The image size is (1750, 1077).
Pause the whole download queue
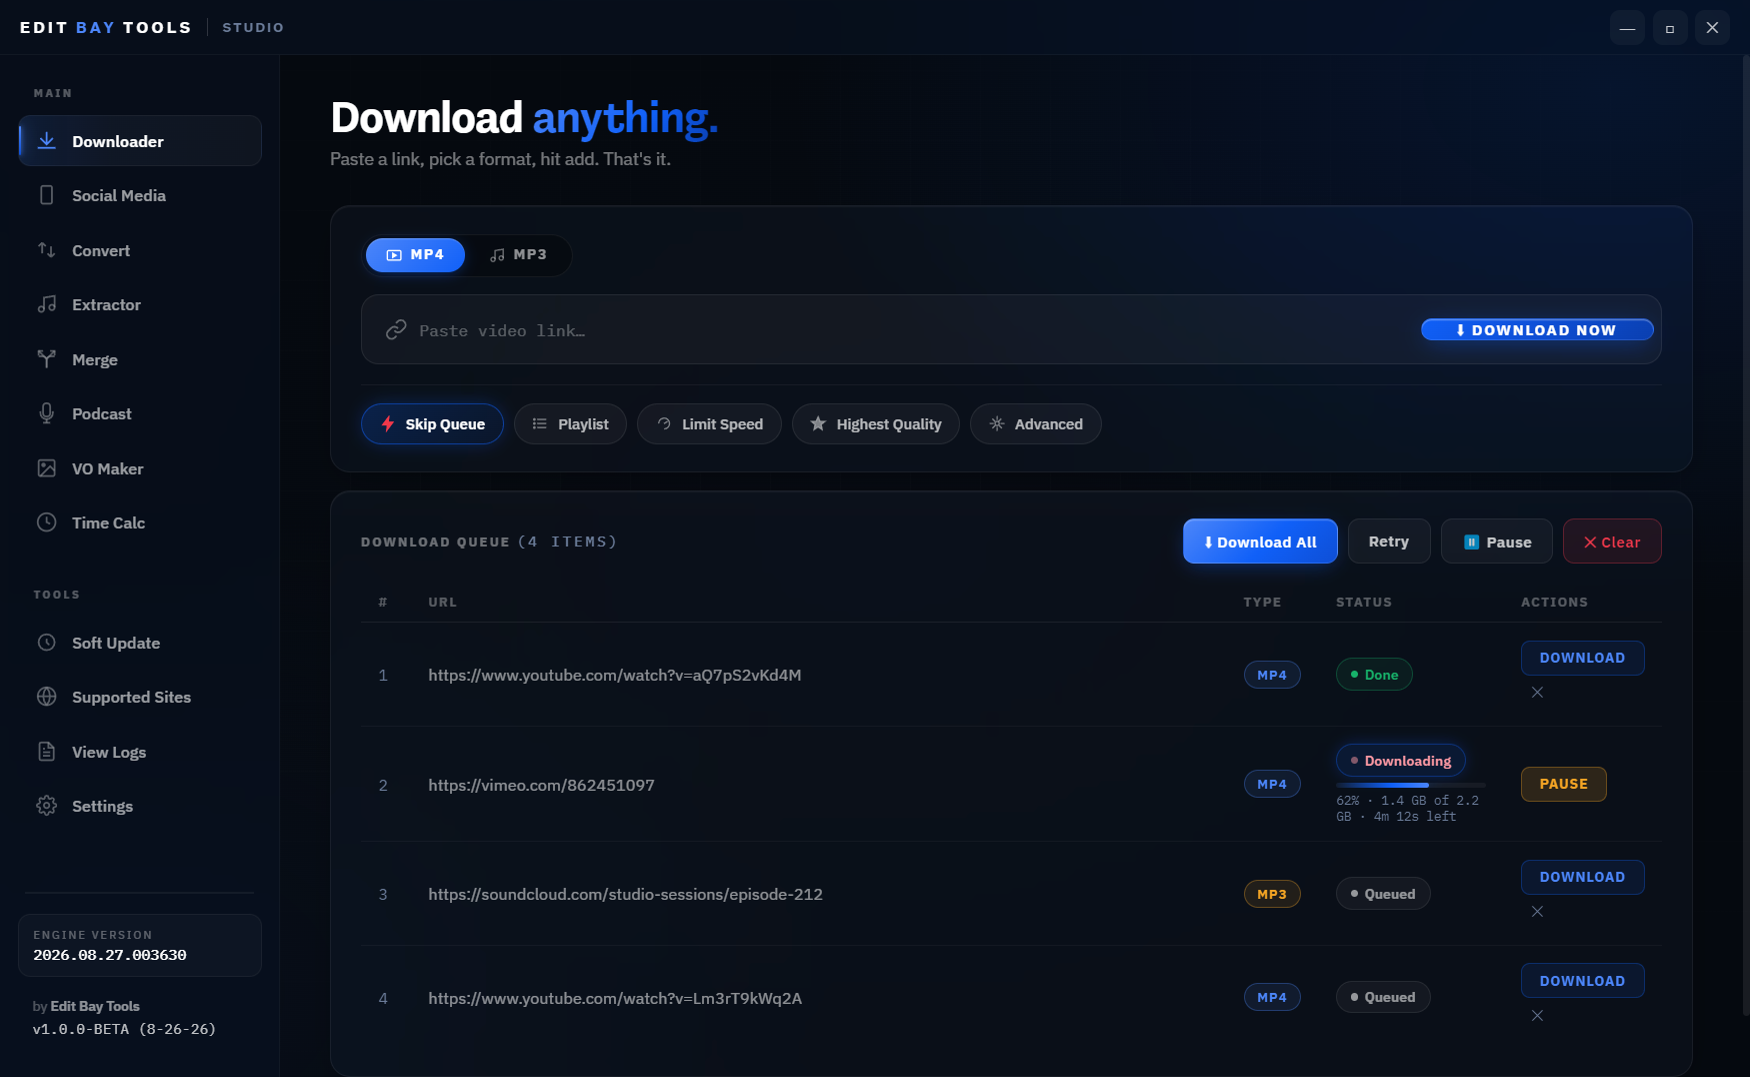[1497, 542]
